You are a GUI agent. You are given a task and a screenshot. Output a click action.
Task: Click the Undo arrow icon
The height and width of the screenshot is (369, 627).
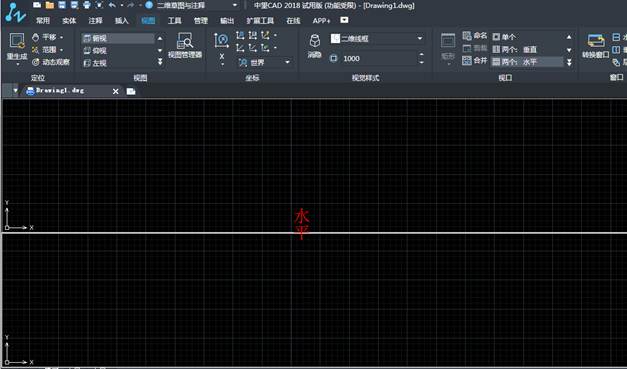[x=112, y=5]
